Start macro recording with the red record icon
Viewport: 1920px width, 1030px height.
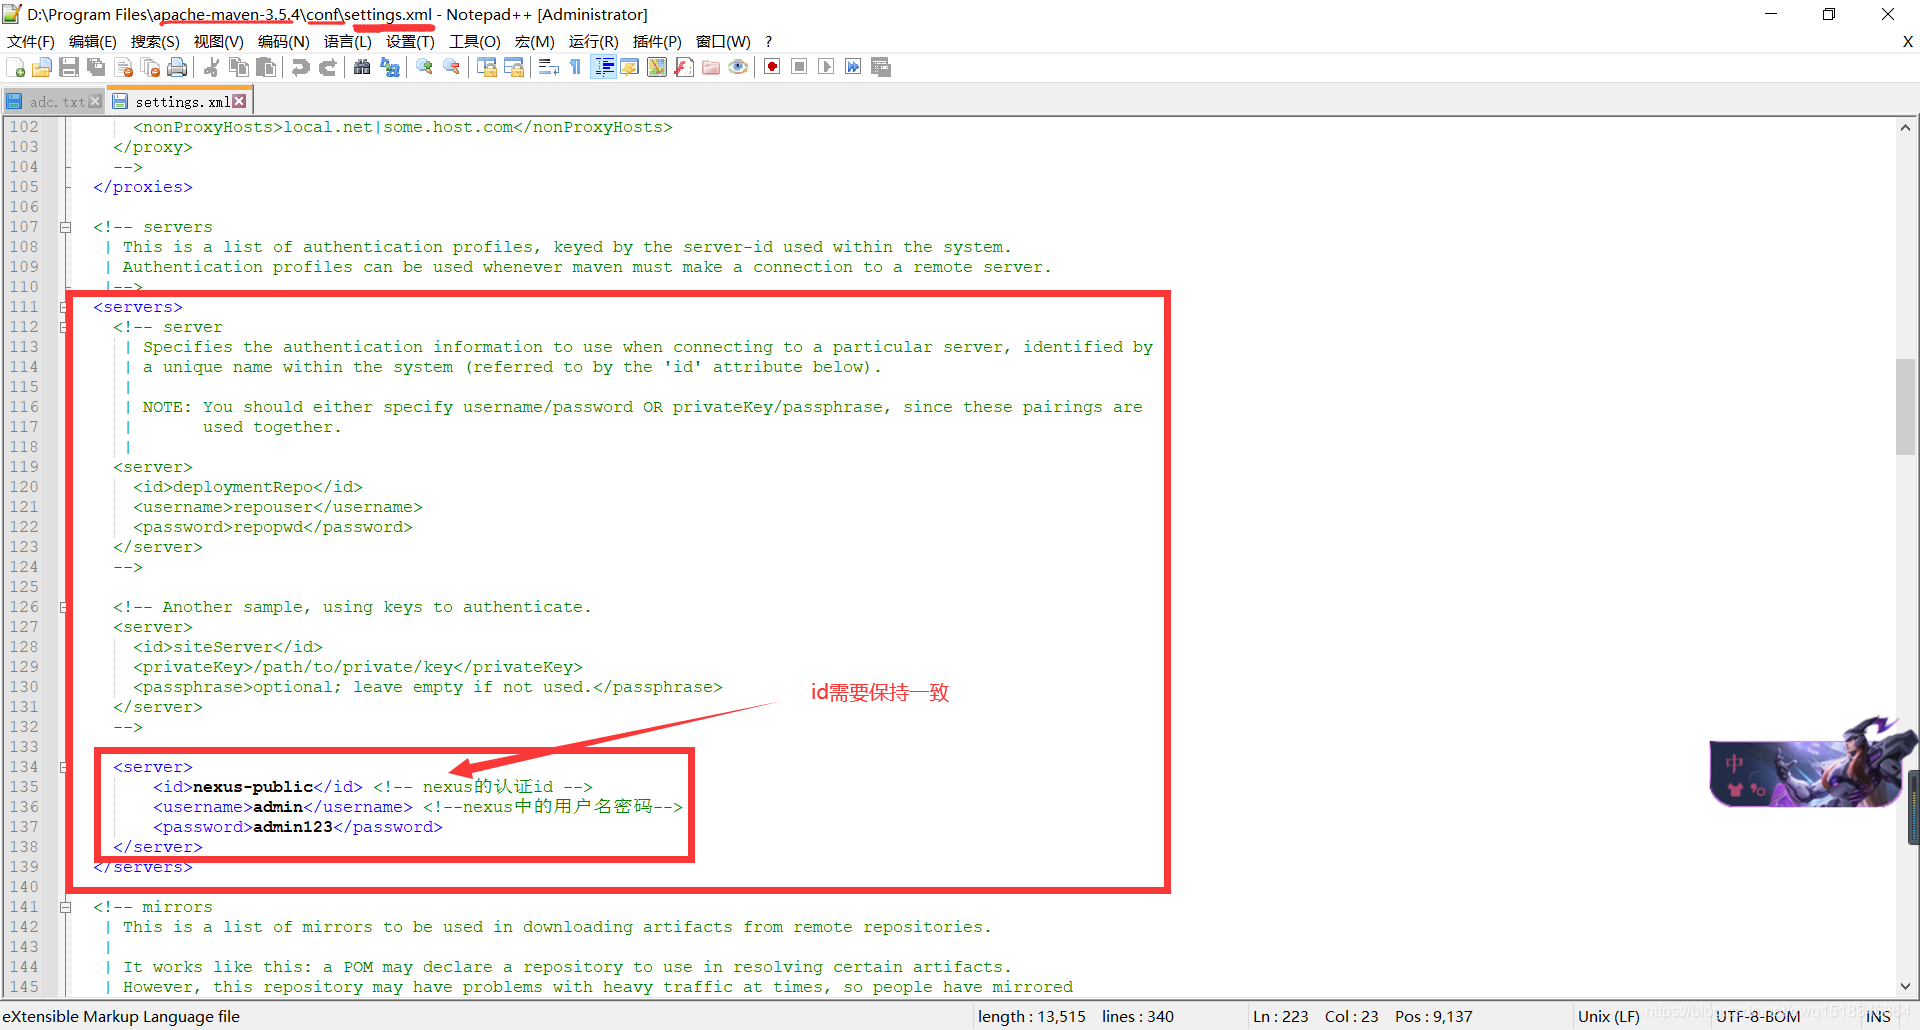pyautogui.click(x=772, y=67)
